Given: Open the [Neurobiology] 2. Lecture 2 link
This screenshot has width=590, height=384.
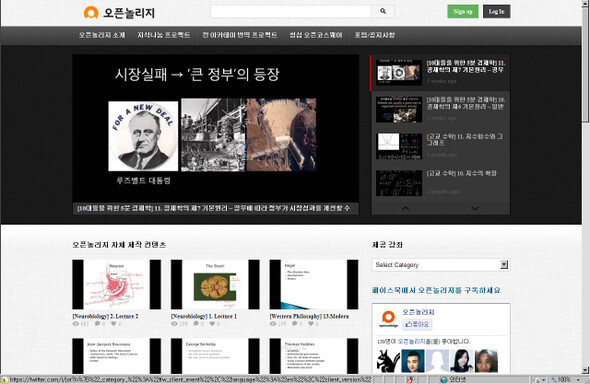Looking at the screenshot, I should tap(106, 316).
